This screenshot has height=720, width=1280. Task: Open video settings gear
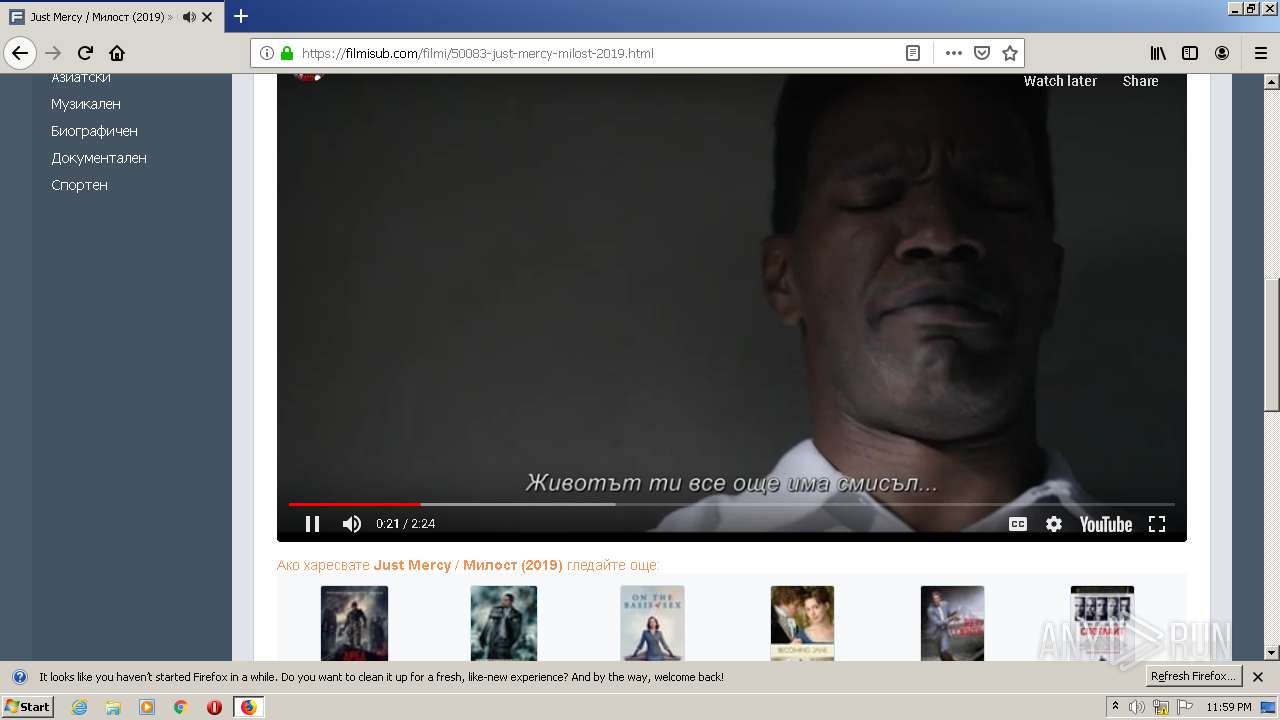pos(1054,524)
